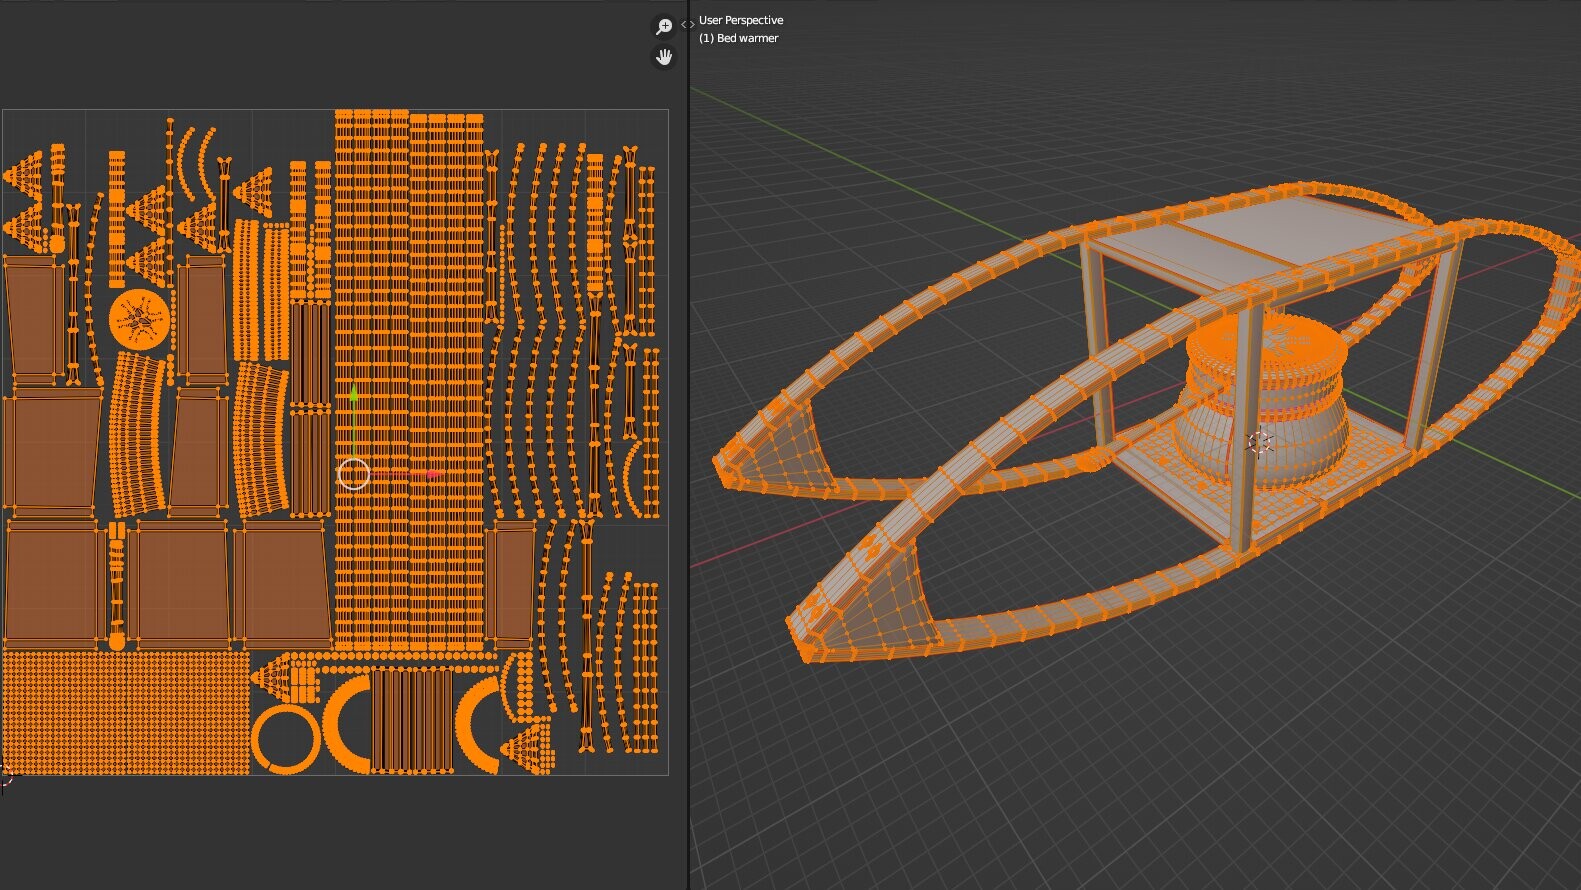Expand the 3D viewport toolbar with right chevron
The image size is (1581, 890).
(x=691, y=25)
